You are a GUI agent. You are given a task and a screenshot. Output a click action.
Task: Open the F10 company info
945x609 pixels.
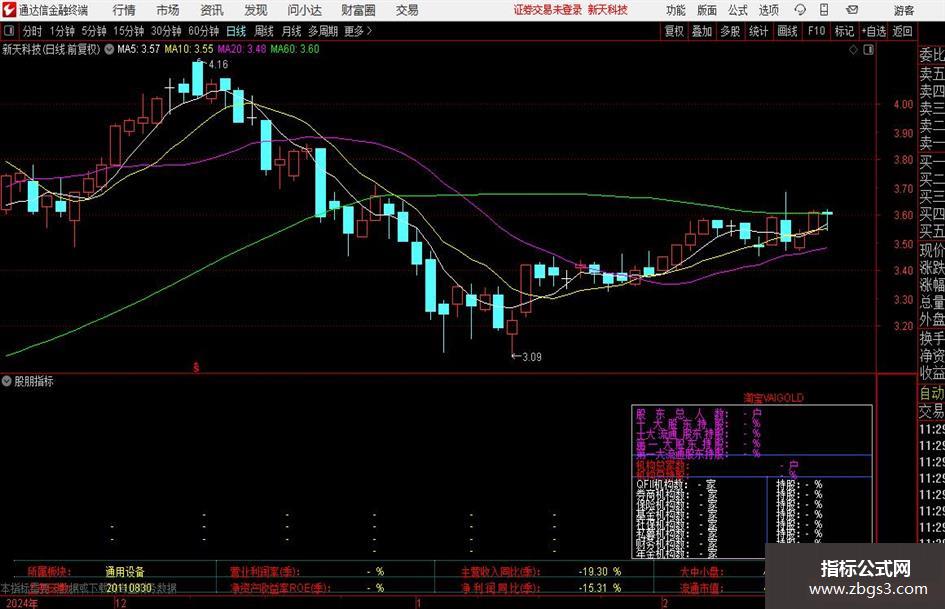click(817, 31)
